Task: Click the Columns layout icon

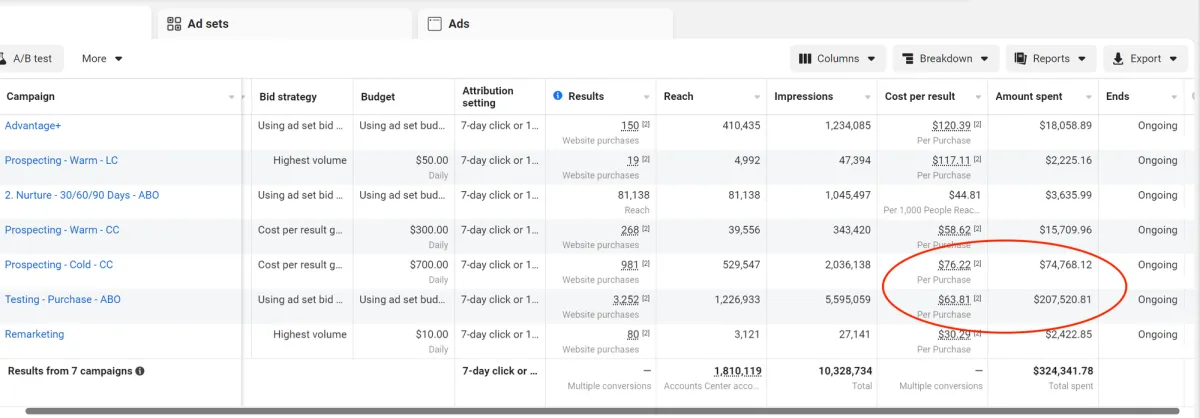Action: click(805, 58)
